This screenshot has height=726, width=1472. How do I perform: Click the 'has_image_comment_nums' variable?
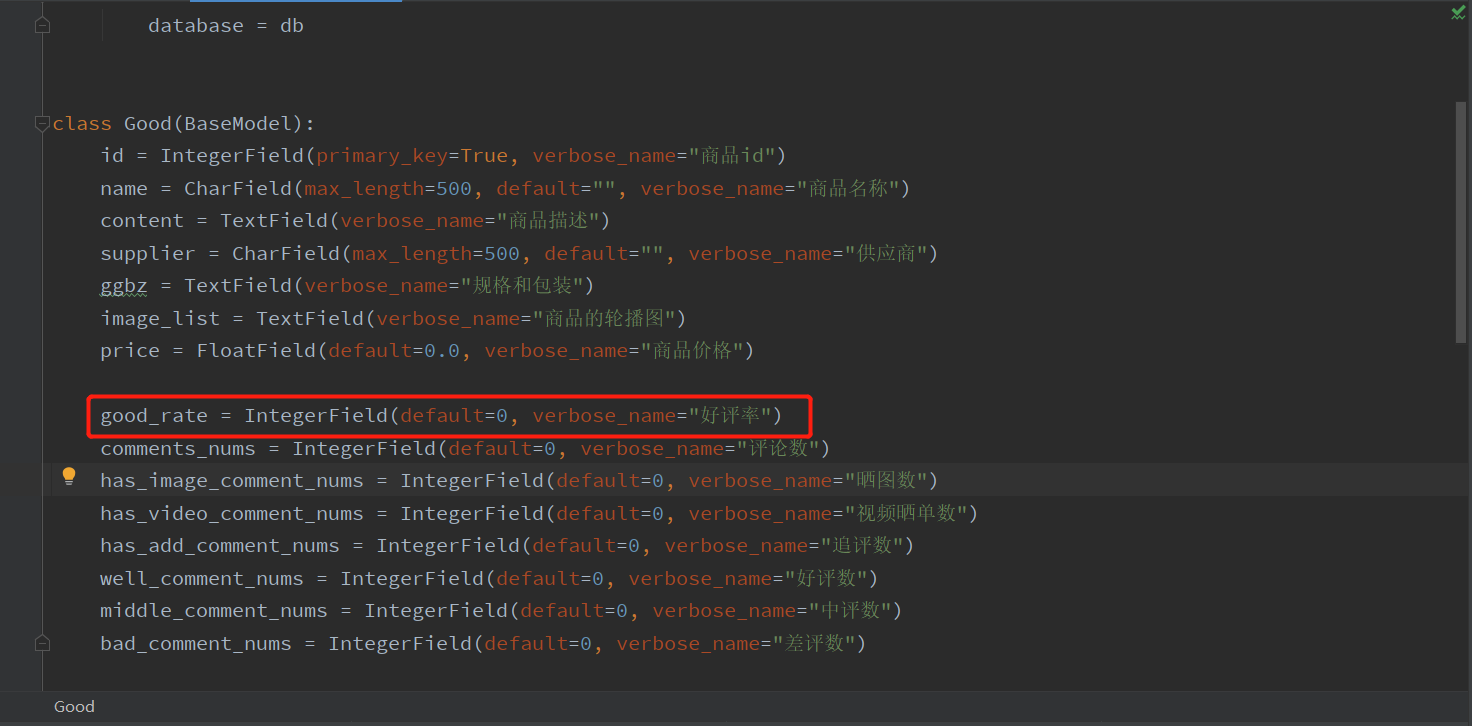tap(232, 481)
